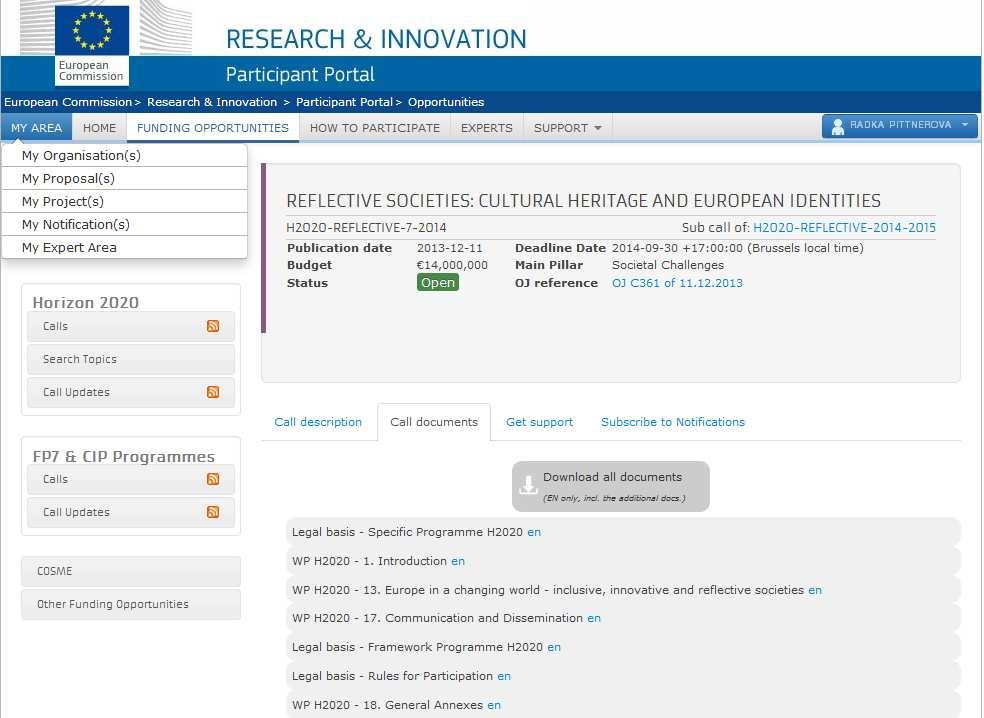This screenshot has width=984, height=718.
Task: Click European Commission breadcrumb link
Action: 68,102
